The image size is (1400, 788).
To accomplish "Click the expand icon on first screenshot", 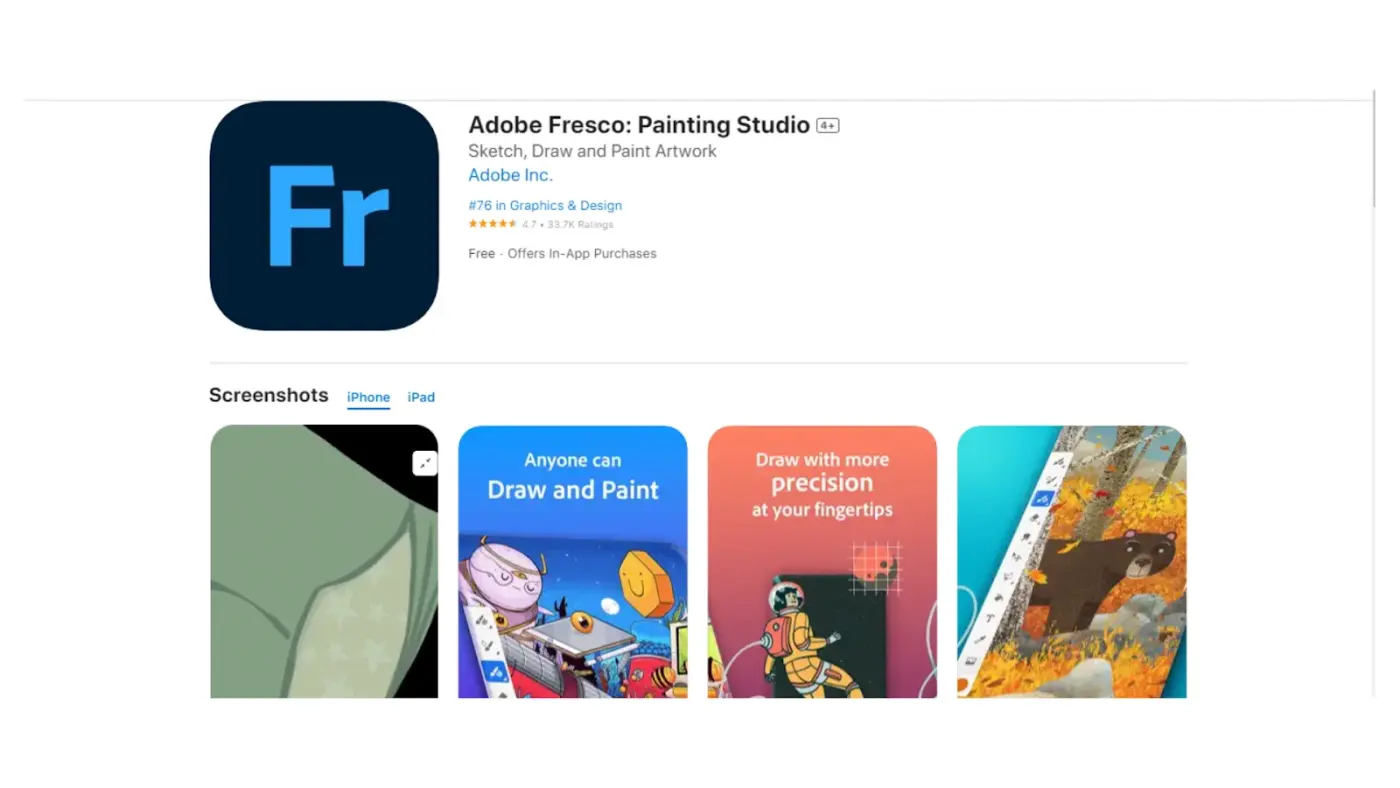I will [425, 463].
